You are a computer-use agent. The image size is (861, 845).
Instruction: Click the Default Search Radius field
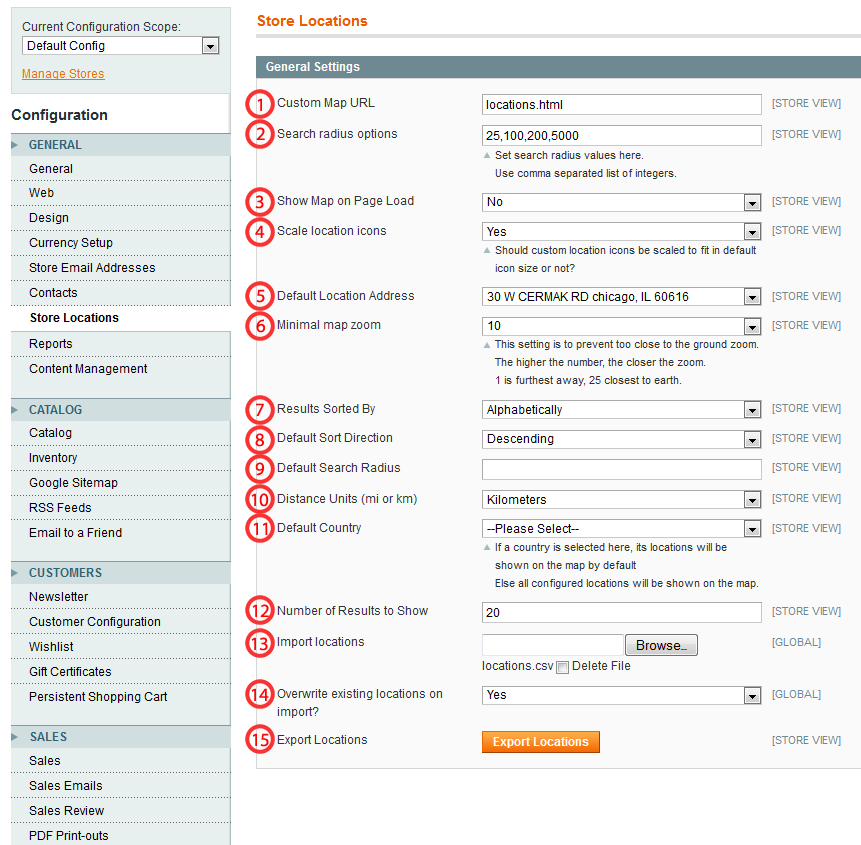click(x=622, y=469)
